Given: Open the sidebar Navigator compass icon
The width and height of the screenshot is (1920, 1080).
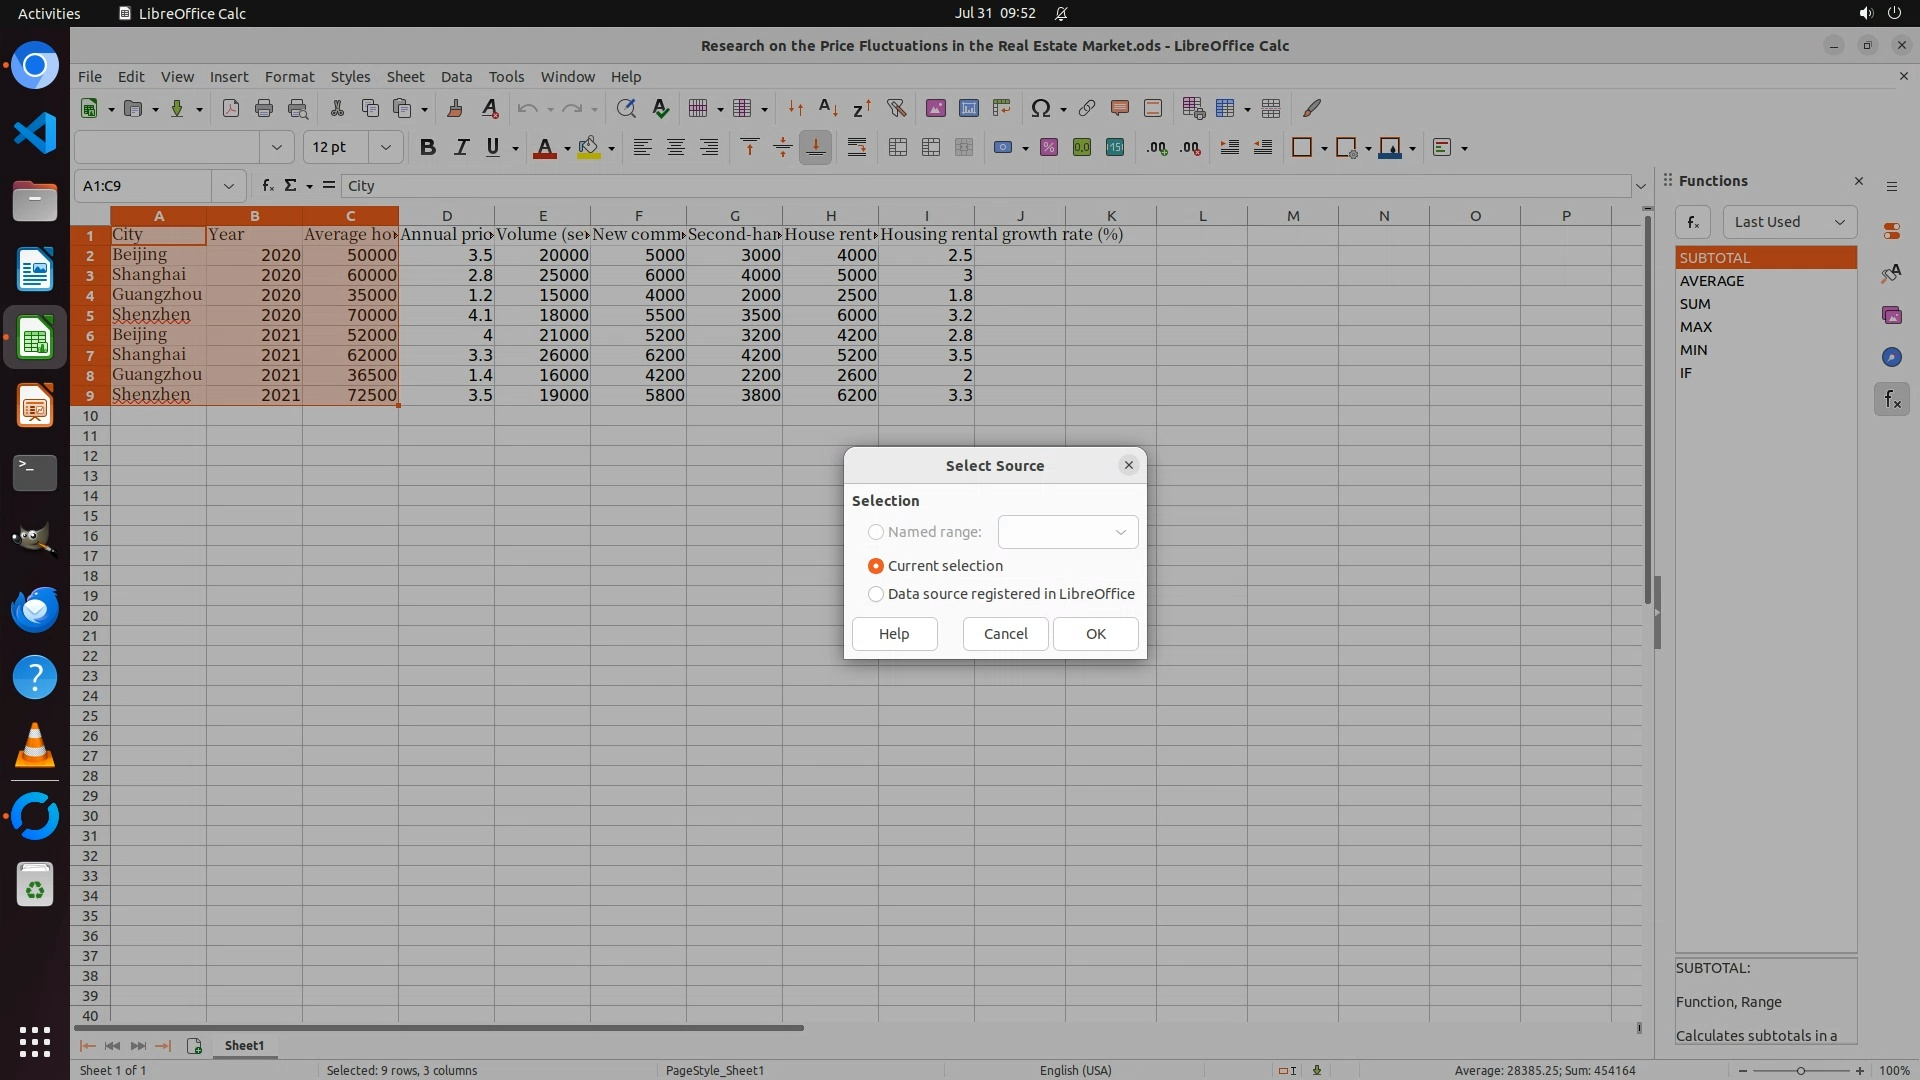Looking at the screenshot, I should pyautogui.click(x=1891, y=357).
